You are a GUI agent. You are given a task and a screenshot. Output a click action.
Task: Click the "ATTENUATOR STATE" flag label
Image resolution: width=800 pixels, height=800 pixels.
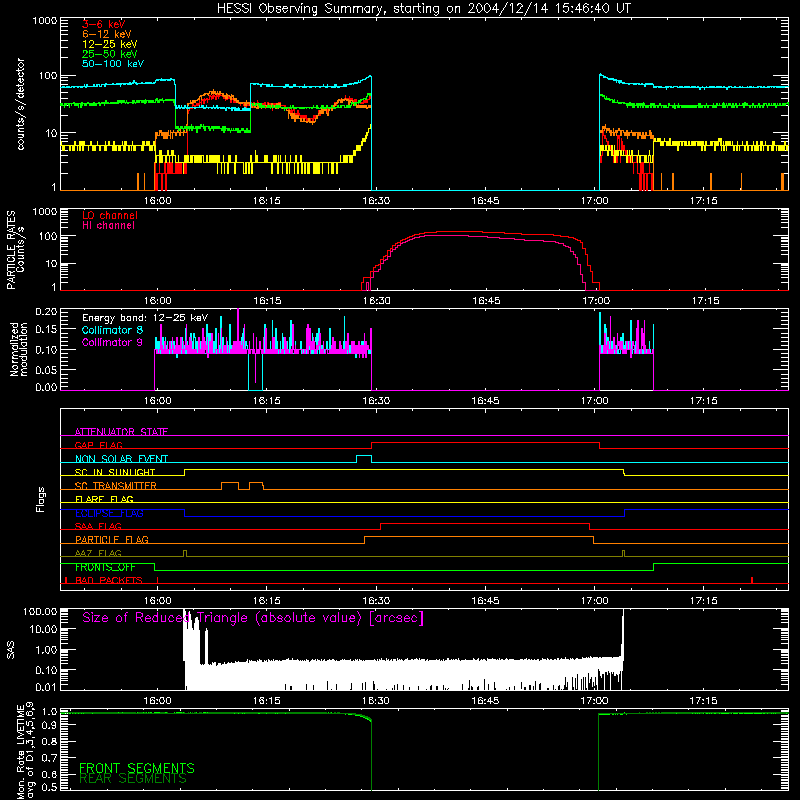click(x=121, y=432)
